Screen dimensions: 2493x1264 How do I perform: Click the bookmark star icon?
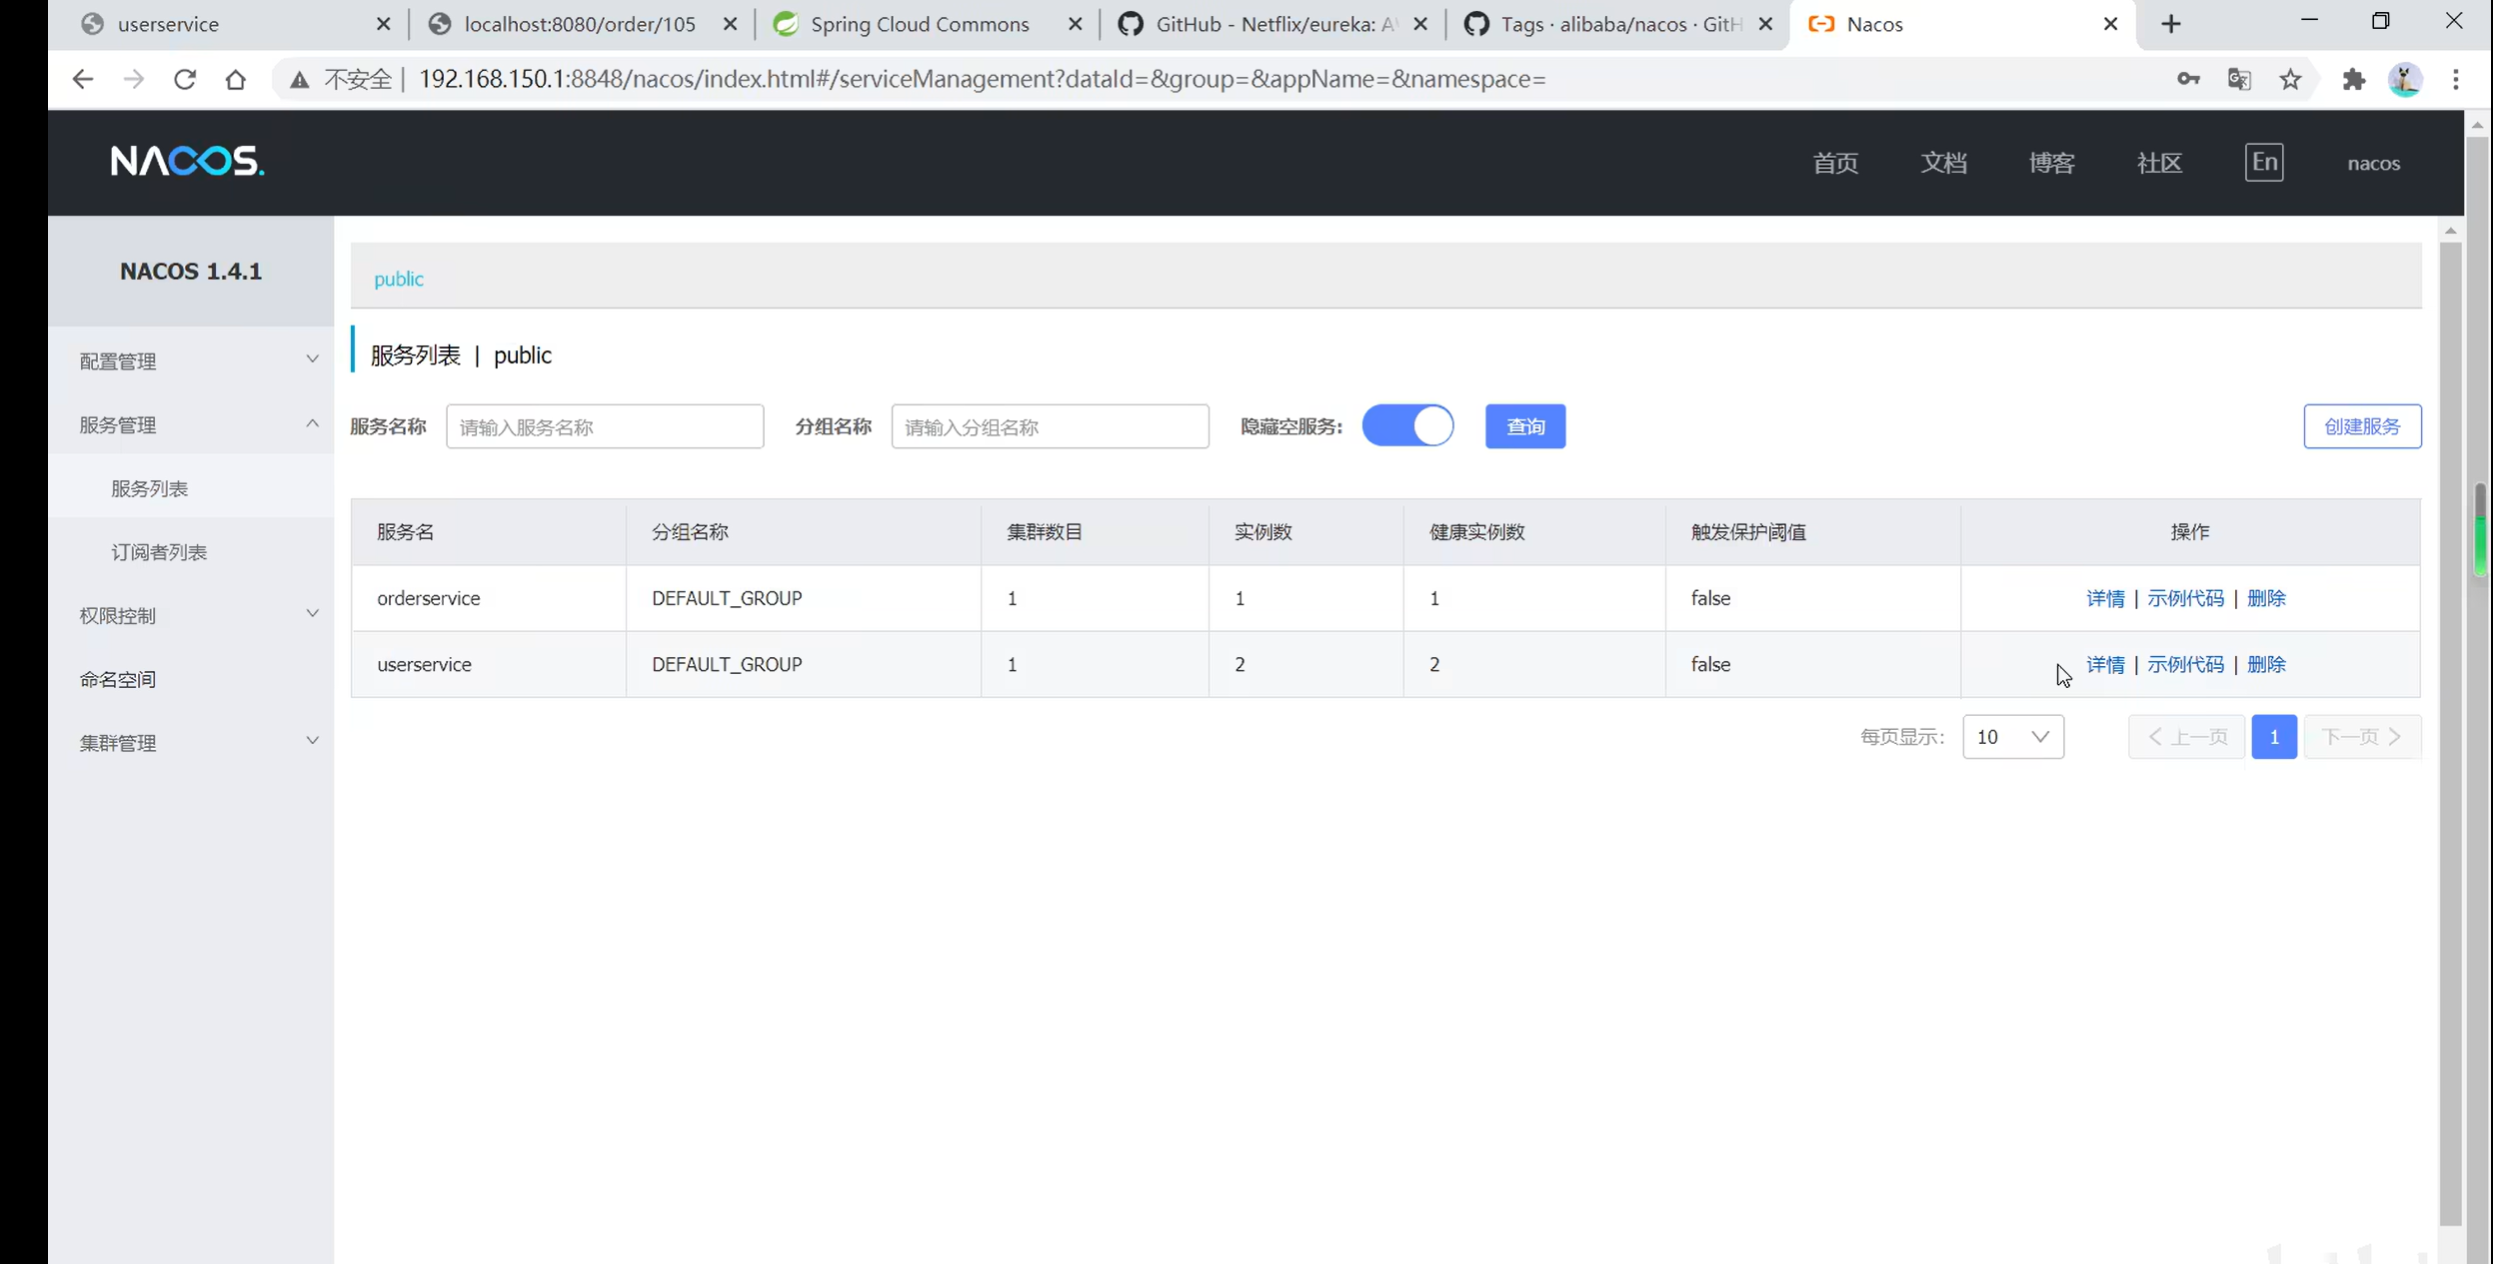coord(2291,79)
